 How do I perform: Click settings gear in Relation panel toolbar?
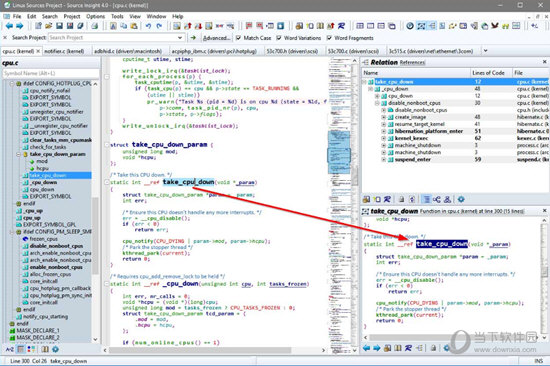461,199
